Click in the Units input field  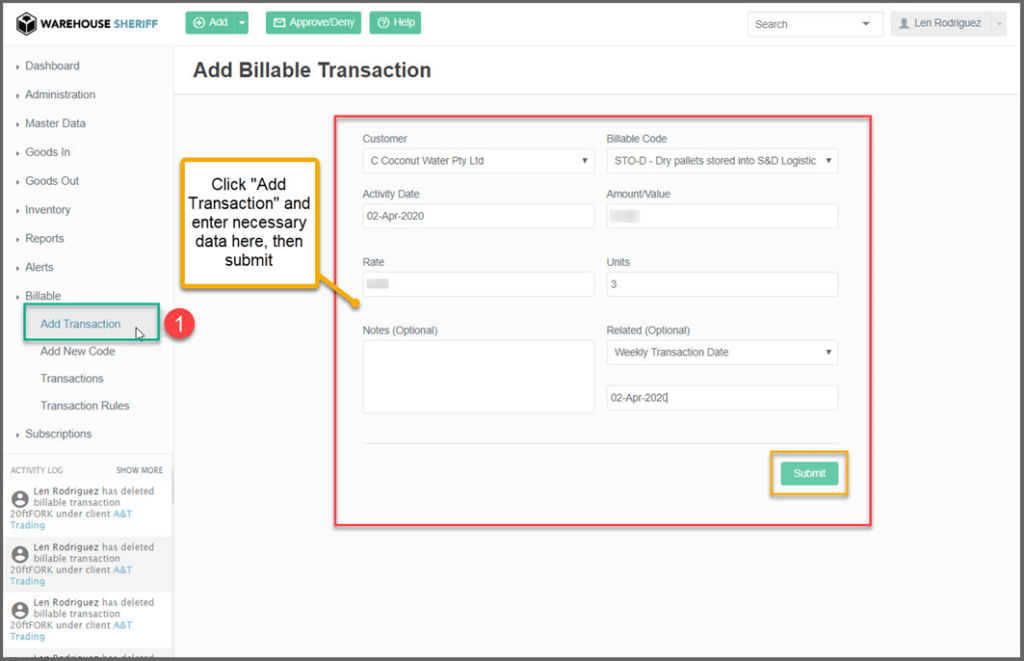pyautogui.click(x=722, y=285)
